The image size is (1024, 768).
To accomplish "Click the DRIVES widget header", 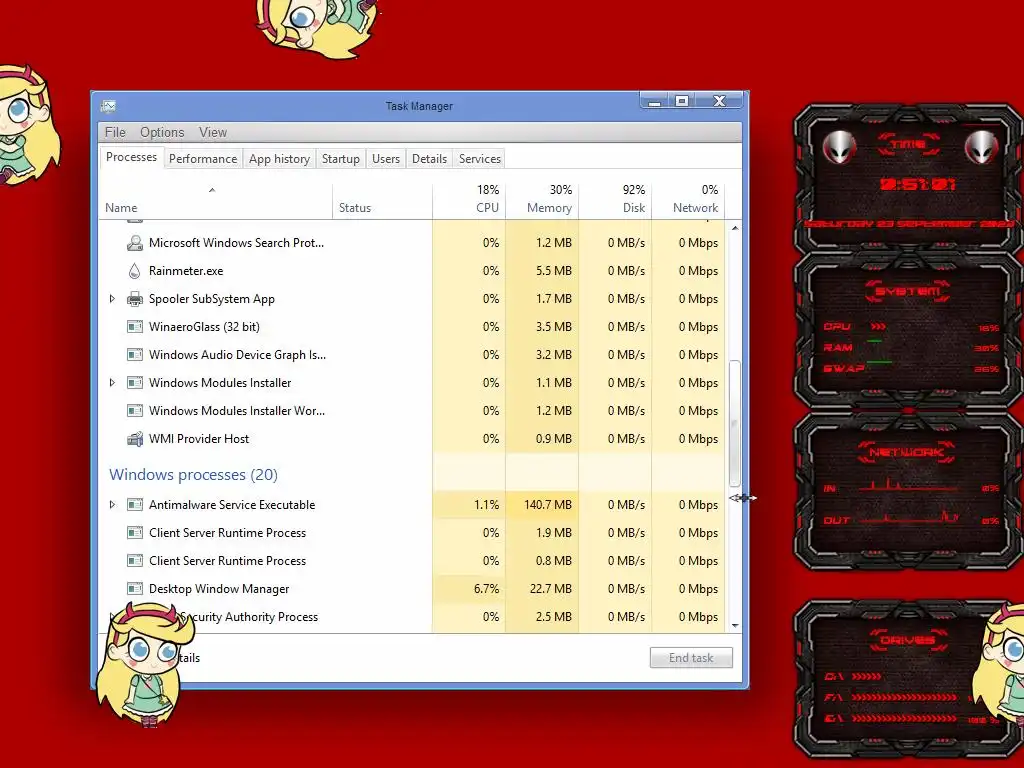I will pyautogui.click(x=907, y=639).
